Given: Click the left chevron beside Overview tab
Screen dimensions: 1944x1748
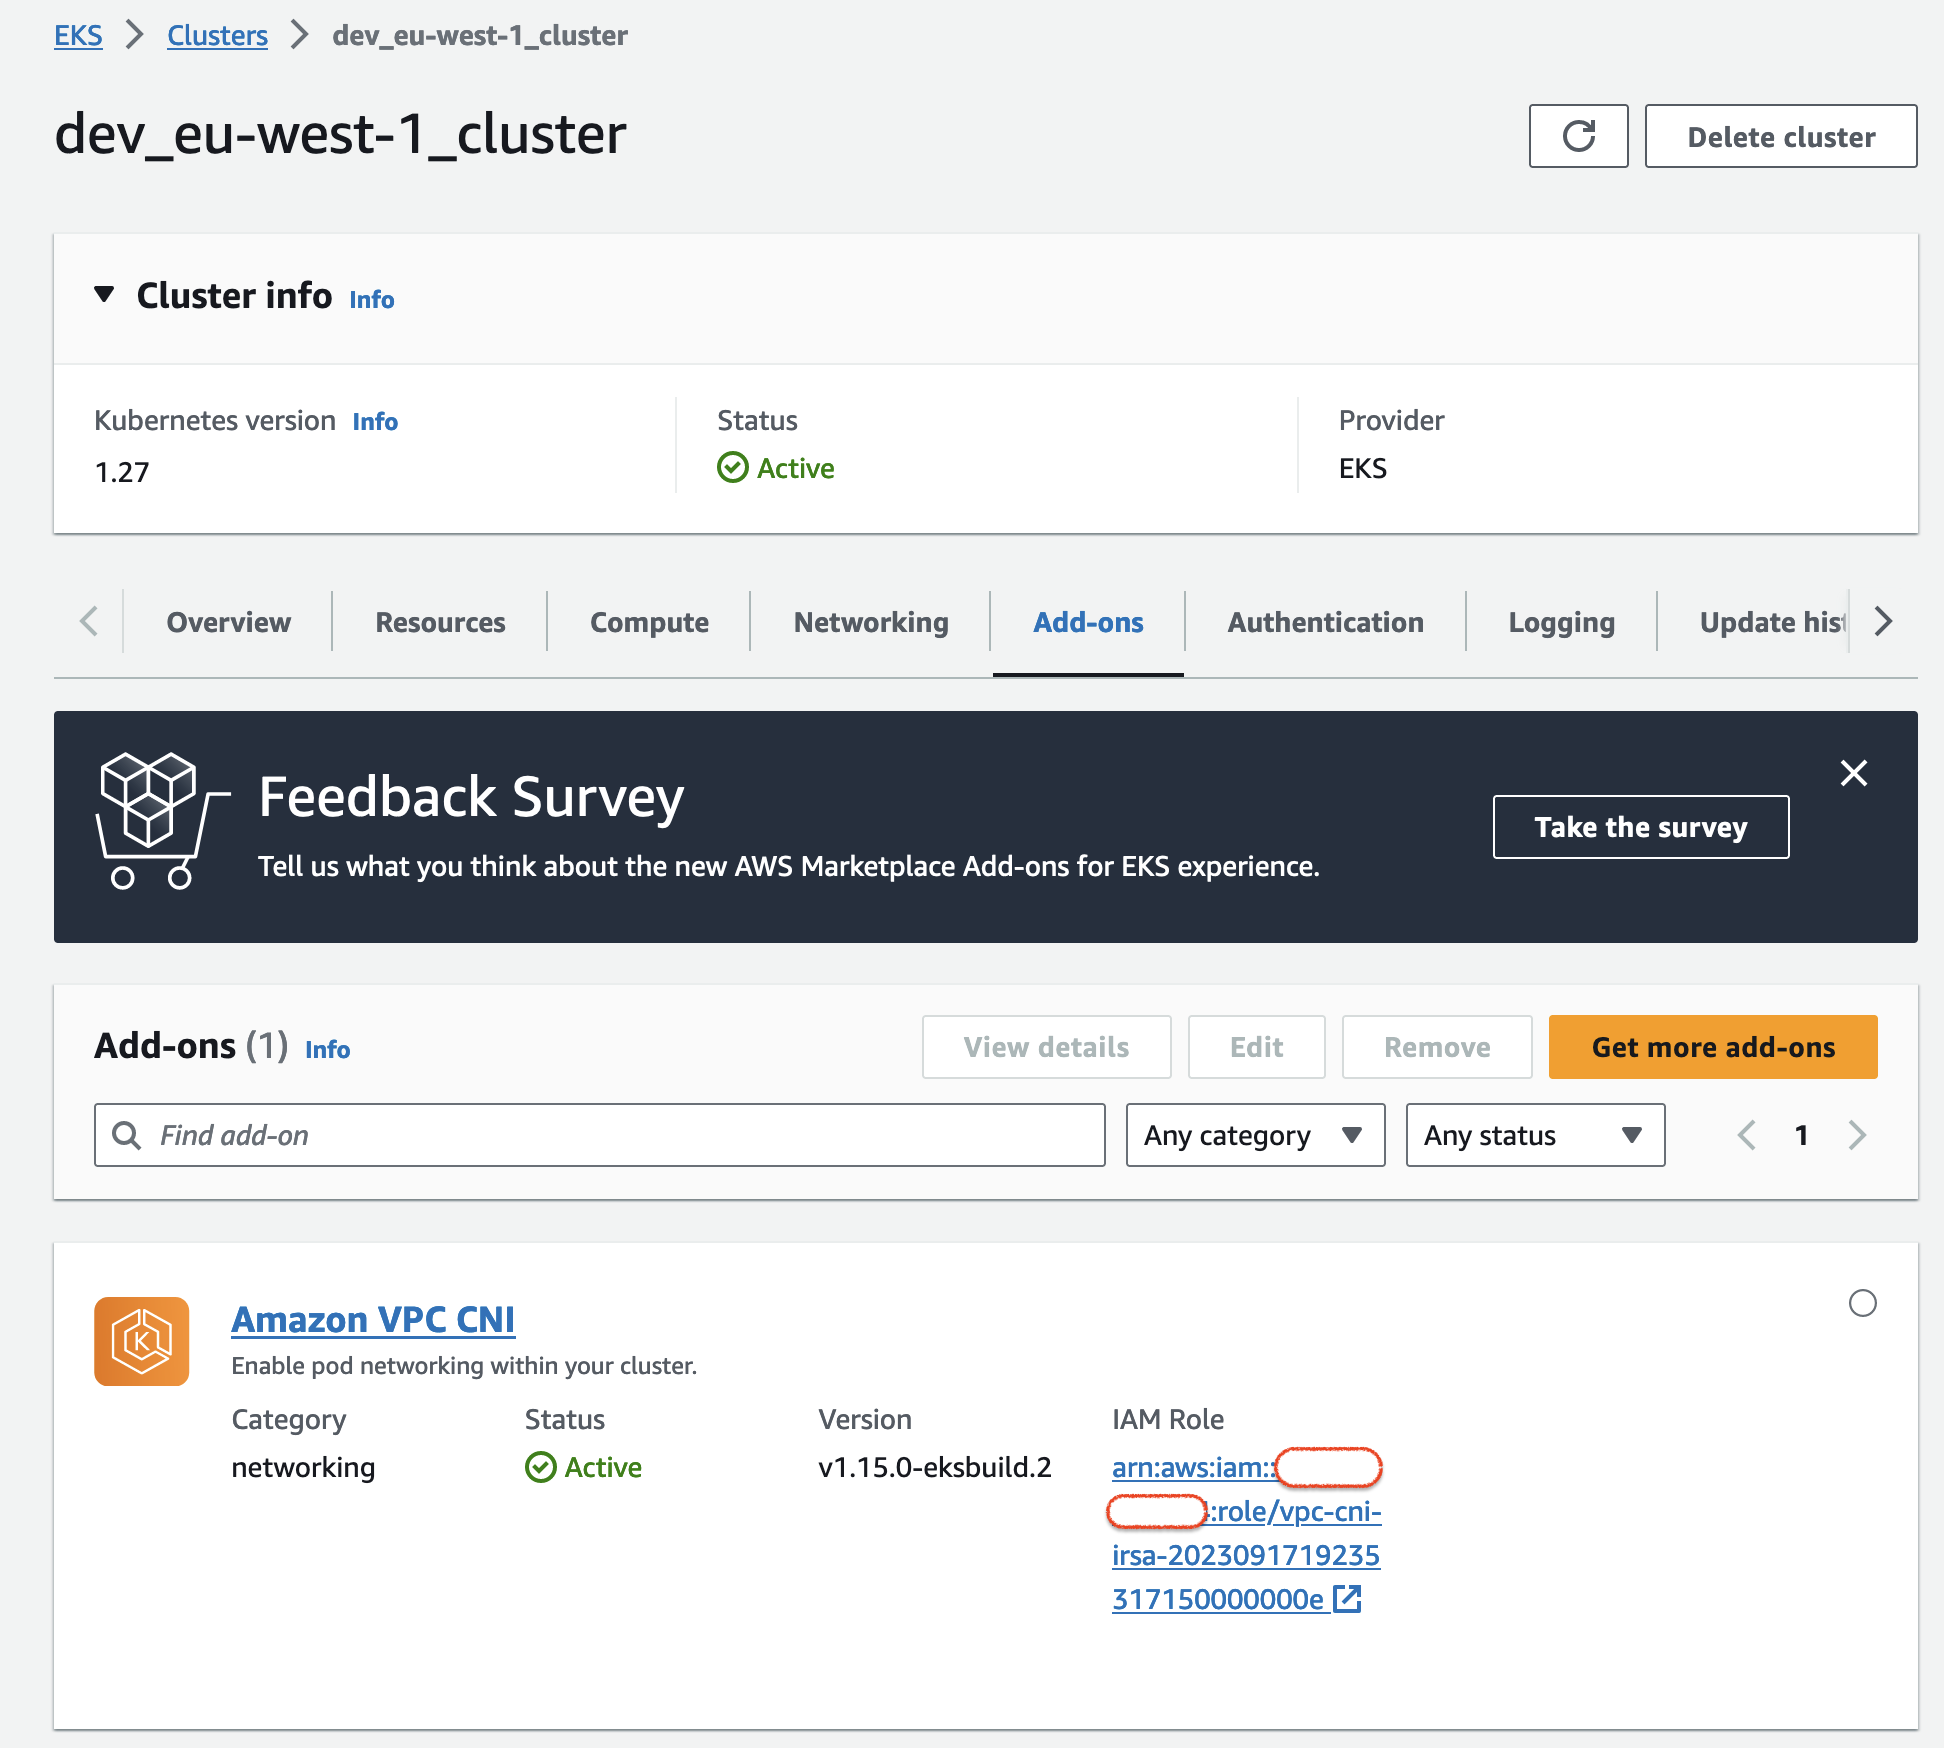Looking at the screenshot, I should [x=88, y=621].
